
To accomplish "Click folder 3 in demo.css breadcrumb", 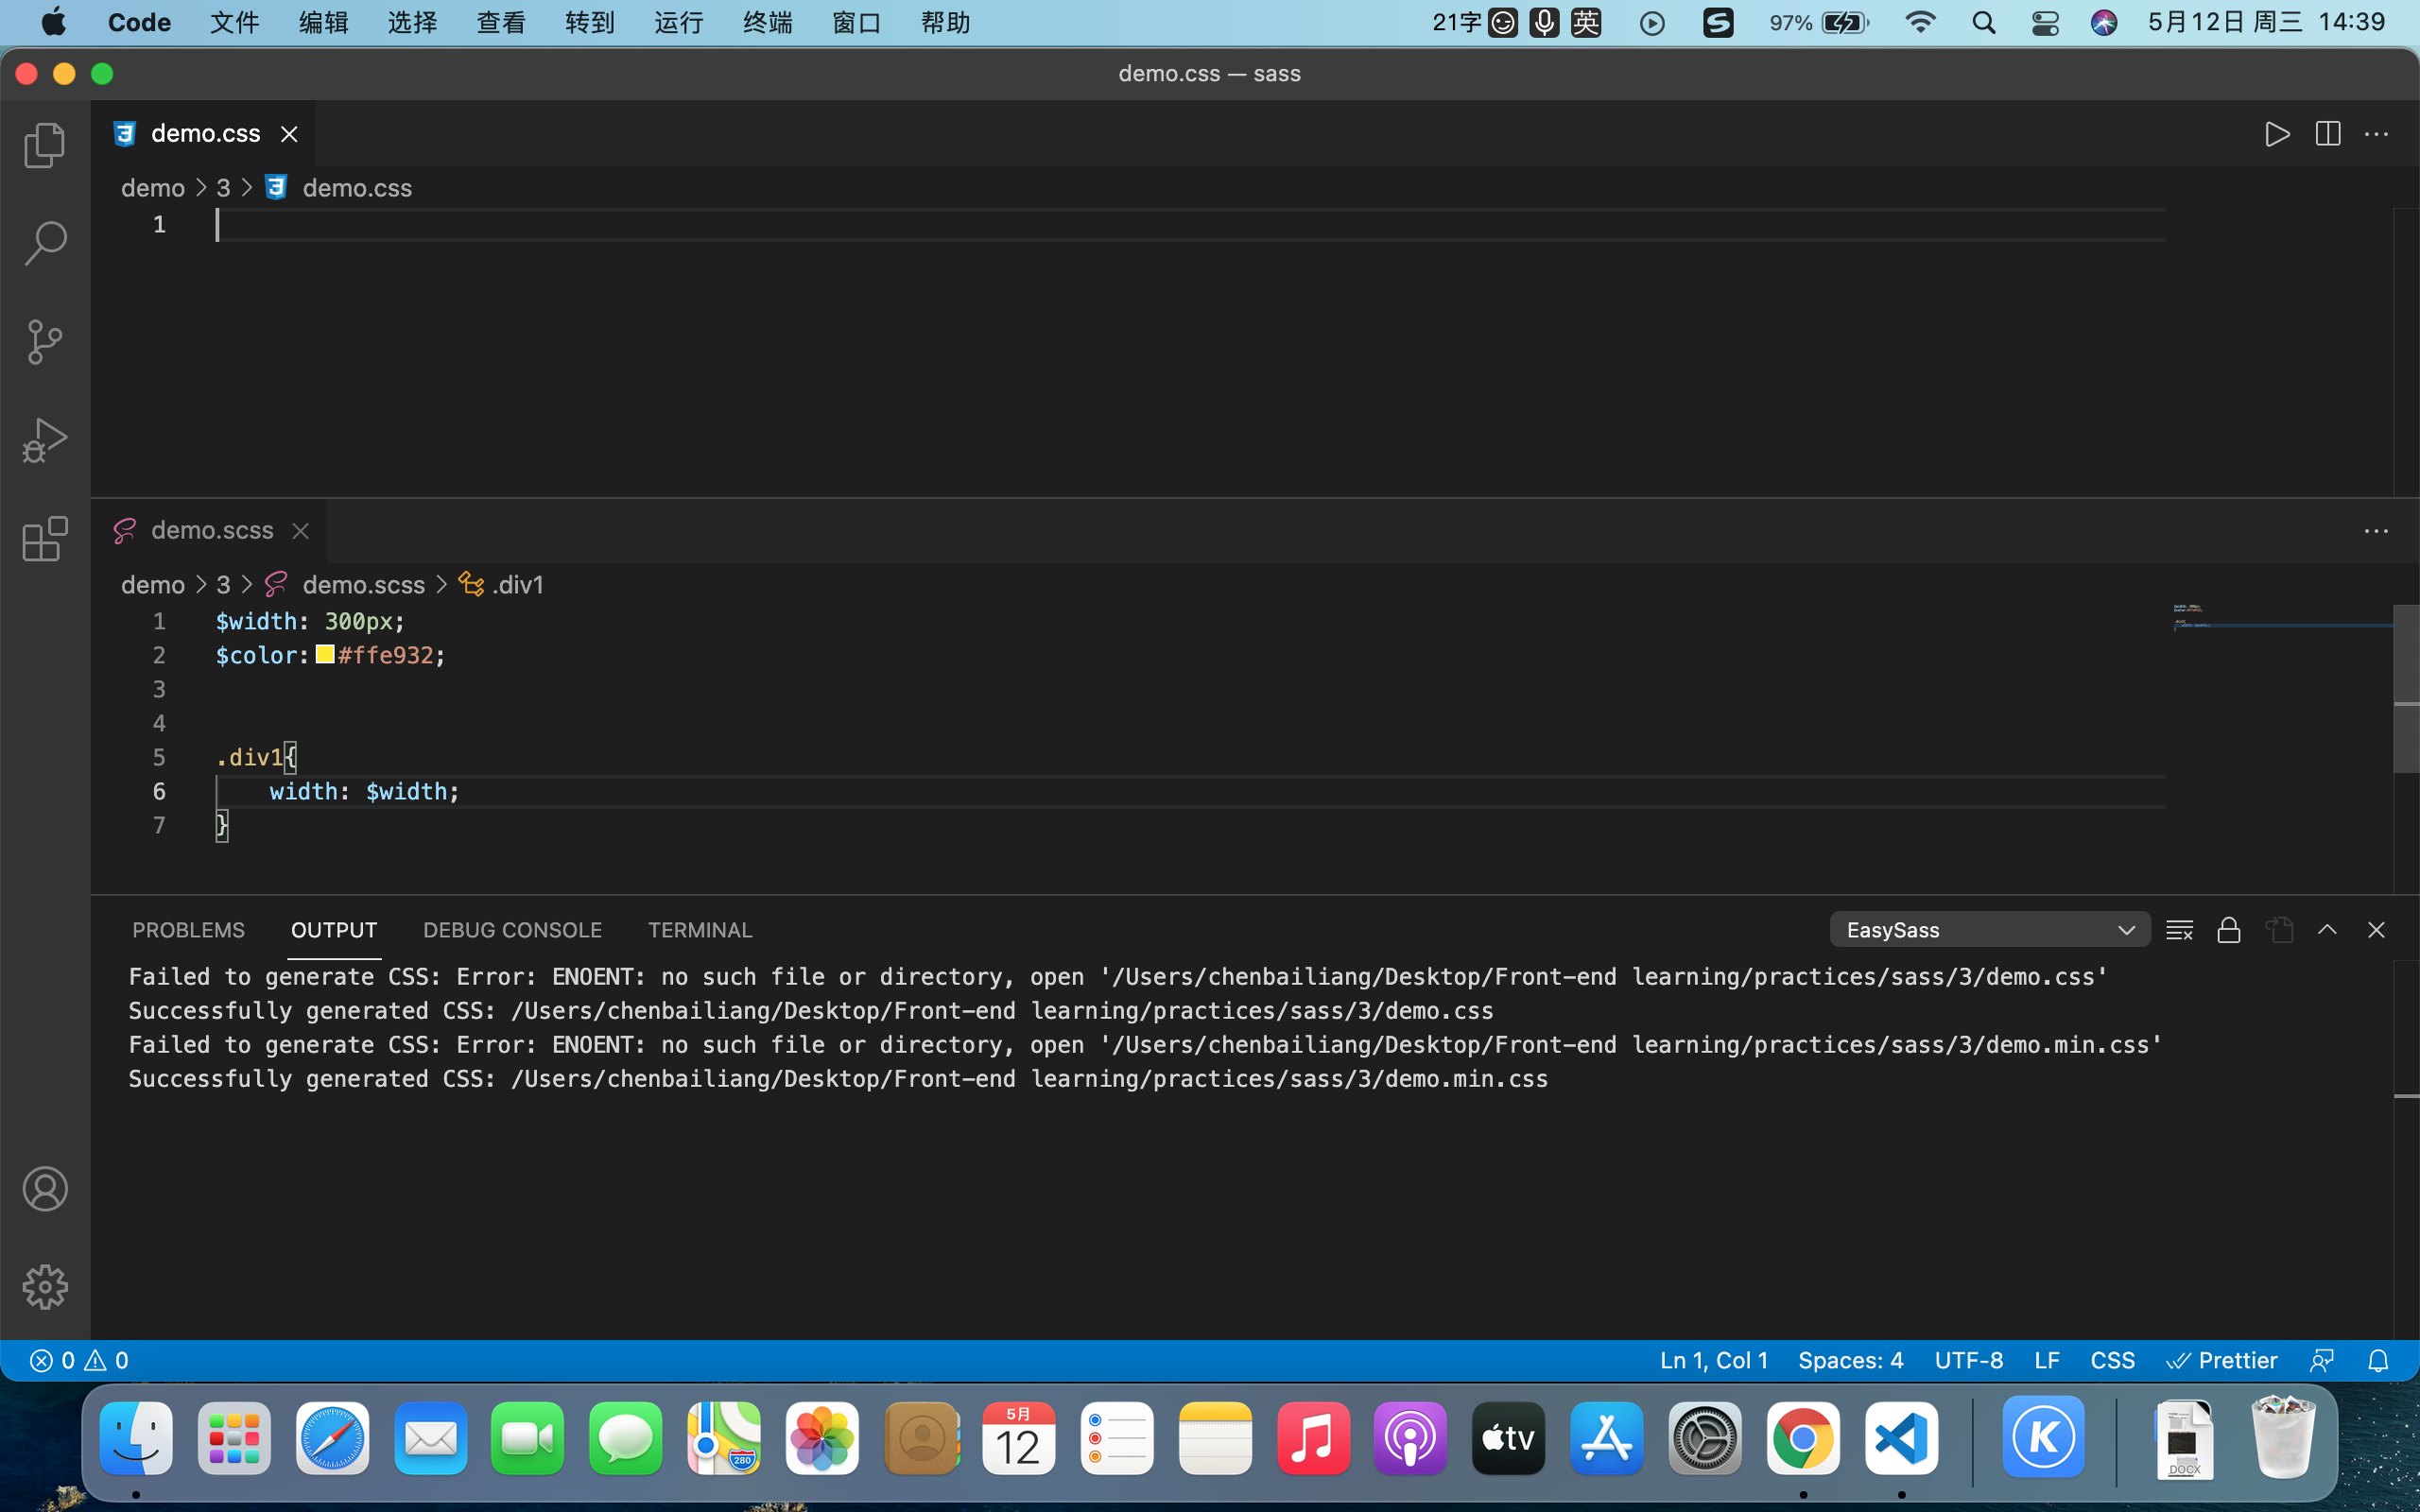I will [223, 188].
